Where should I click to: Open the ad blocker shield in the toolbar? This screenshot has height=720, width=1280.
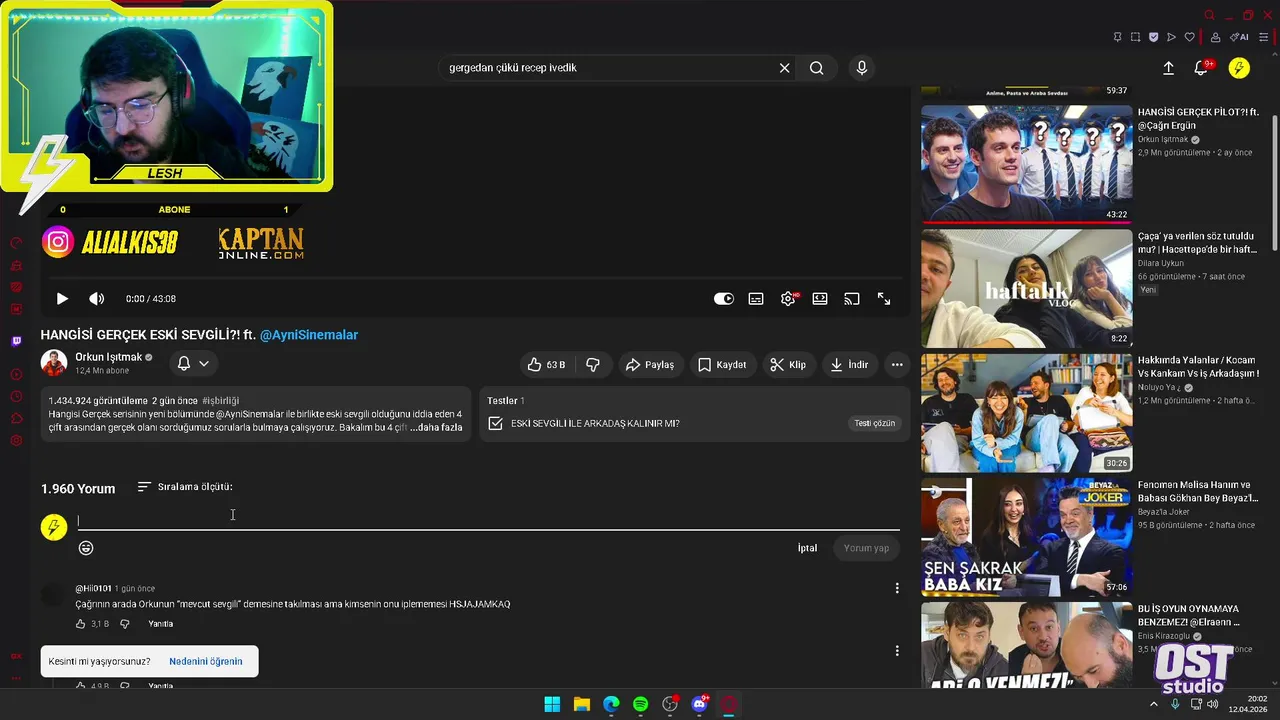[x=1153, y=37]
